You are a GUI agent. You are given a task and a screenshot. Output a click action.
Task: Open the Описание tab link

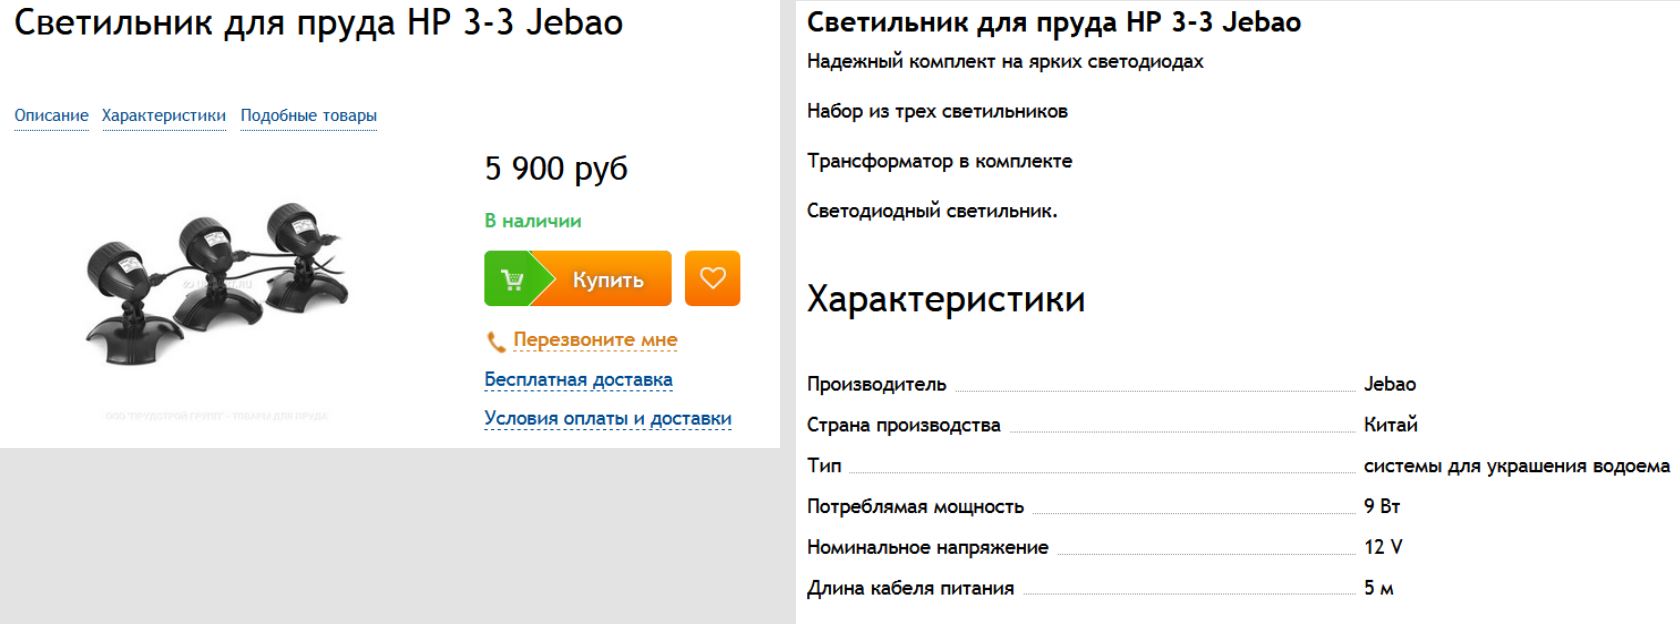pyautogui.click(x=51, y=116)
